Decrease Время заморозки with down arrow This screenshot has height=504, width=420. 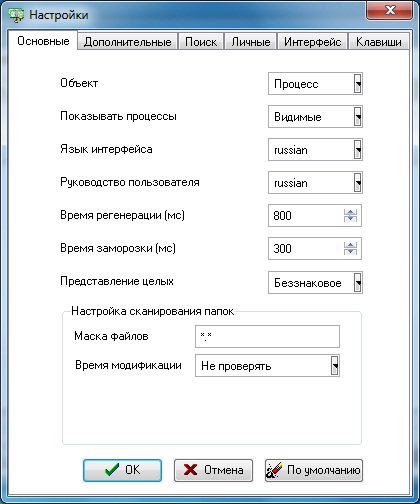coord(350,252)
